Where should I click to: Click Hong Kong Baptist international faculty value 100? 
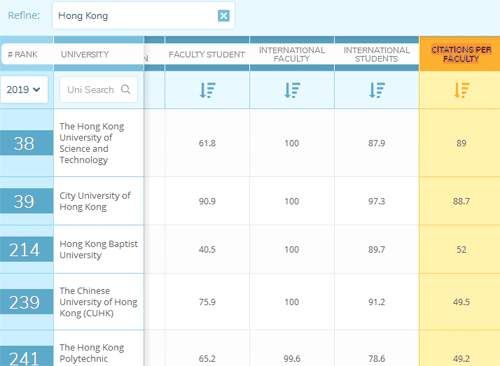pos(292,250)
